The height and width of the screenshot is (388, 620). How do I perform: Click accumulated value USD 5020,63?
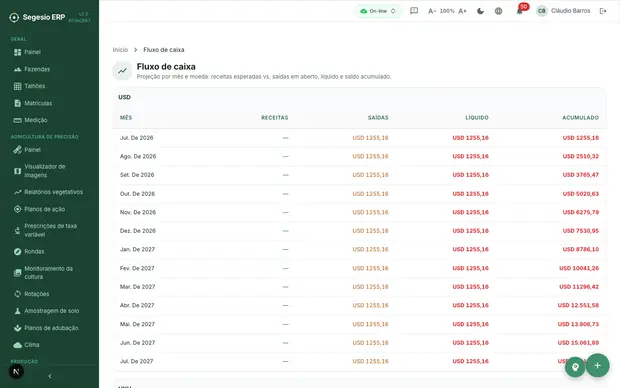581,194
